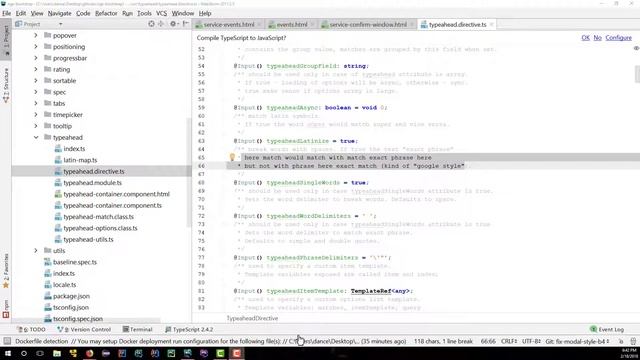Open the Configure link for TypeScript
Image resolution: width=640 pixels, height=360 pixels.
click(x=618, y=38)
